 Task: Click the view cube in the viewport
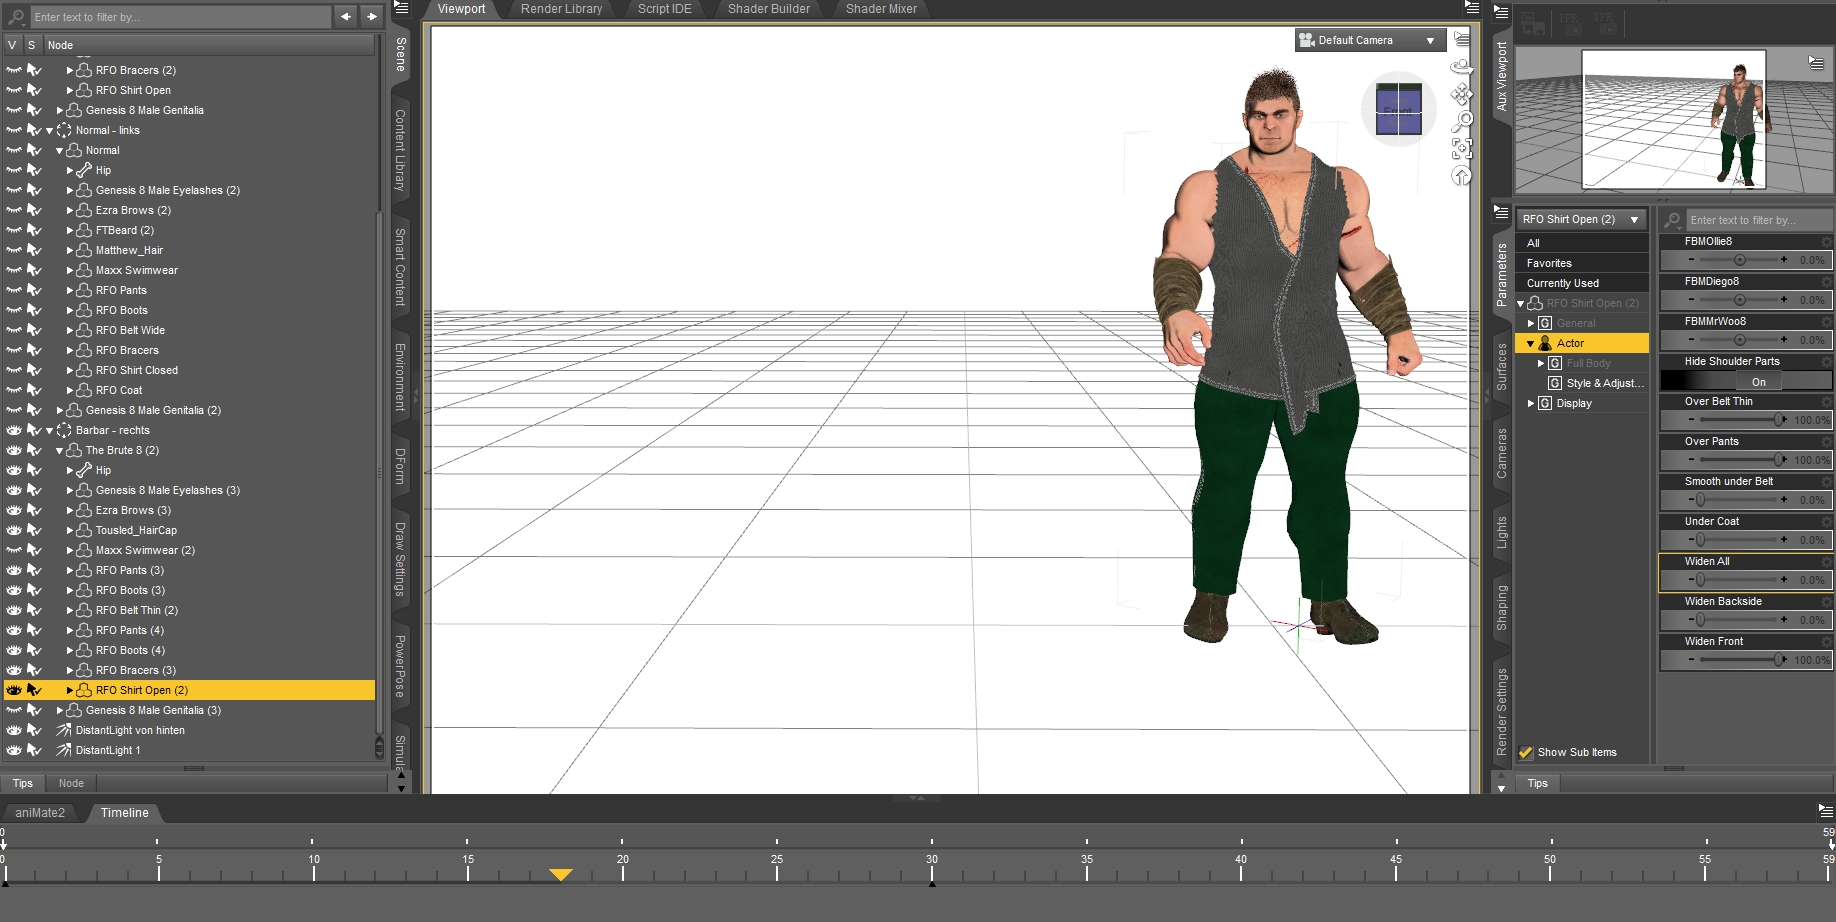click(x=1398, y=109)
